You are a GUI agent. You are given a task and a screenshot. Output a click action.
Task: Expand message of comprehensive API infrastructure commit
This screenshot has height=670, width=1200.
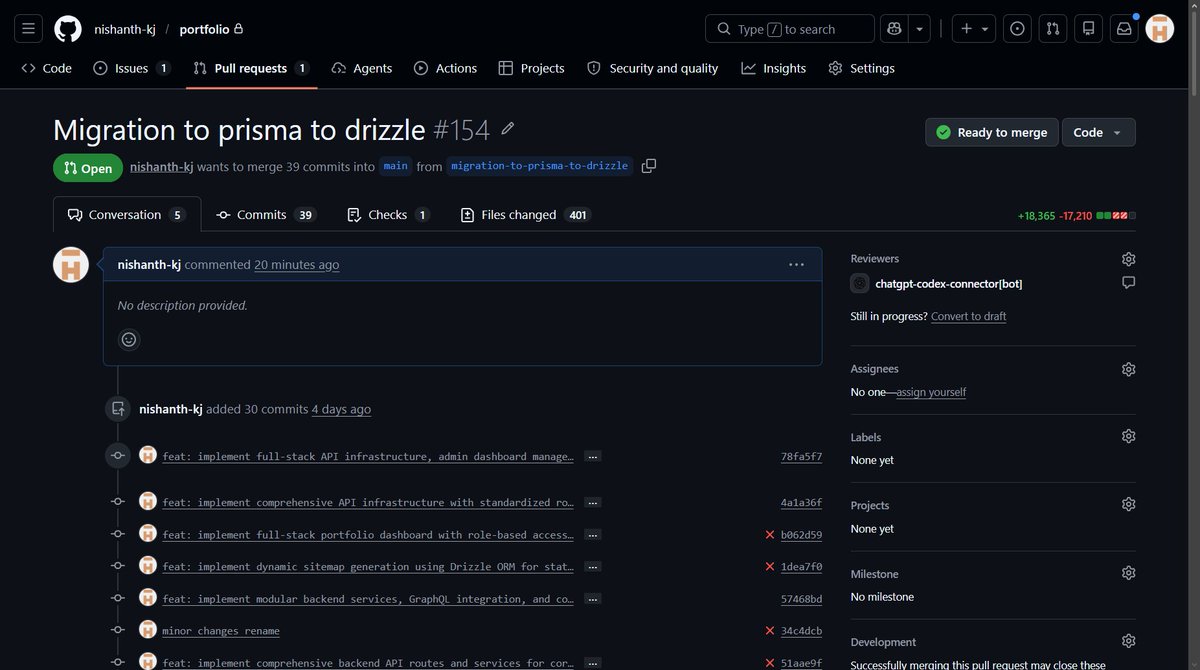coord(593,503)
